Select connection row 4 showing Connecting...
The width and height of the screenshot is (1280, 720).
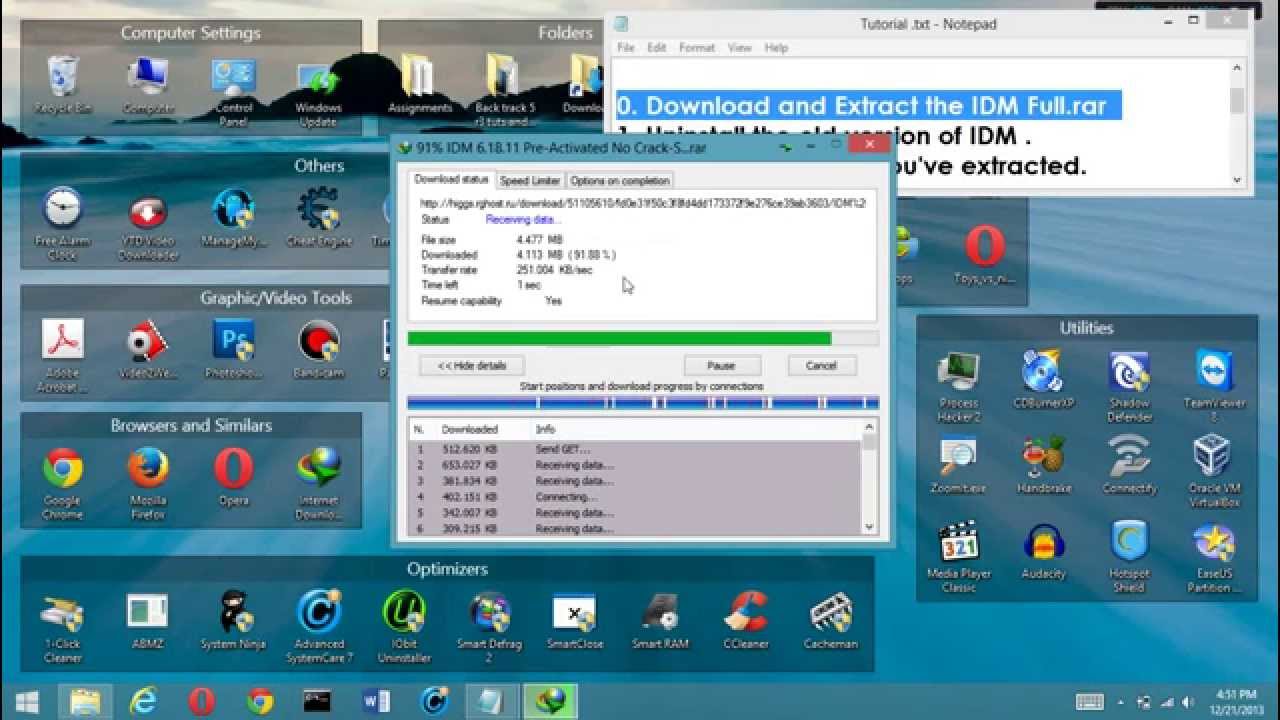point(635,497)
